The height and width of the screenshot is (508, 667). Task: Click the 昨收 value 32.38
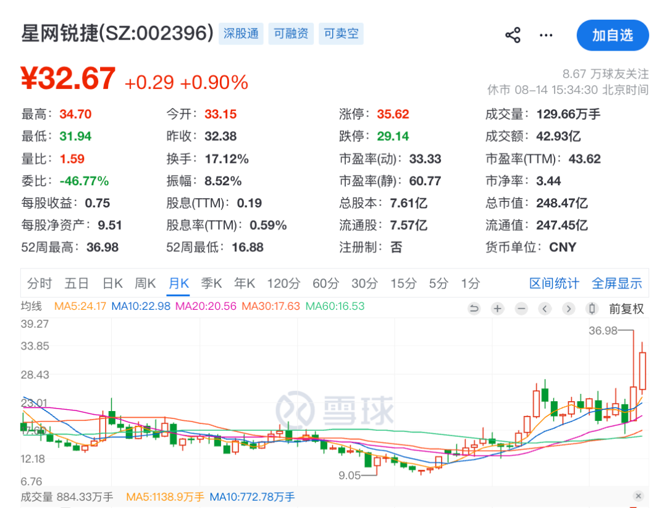pos(220,136)
